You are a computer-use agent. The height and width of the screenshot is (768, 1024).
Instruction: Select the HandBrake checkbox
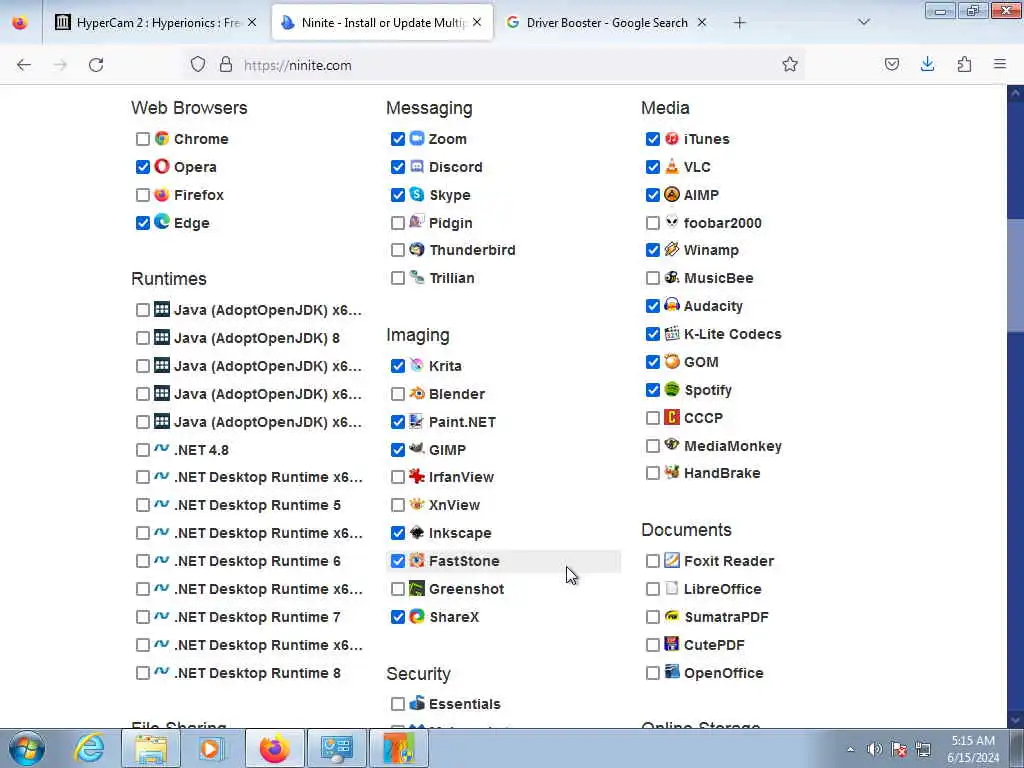652,473
